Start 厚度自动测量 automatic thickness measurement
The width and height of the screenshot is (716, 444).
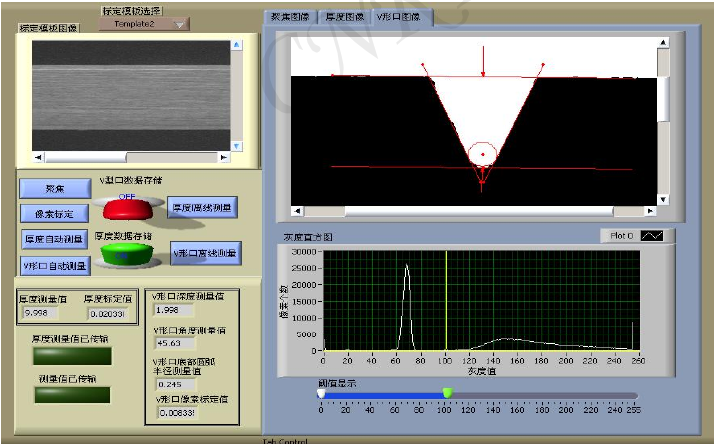(x=55, y=239)
